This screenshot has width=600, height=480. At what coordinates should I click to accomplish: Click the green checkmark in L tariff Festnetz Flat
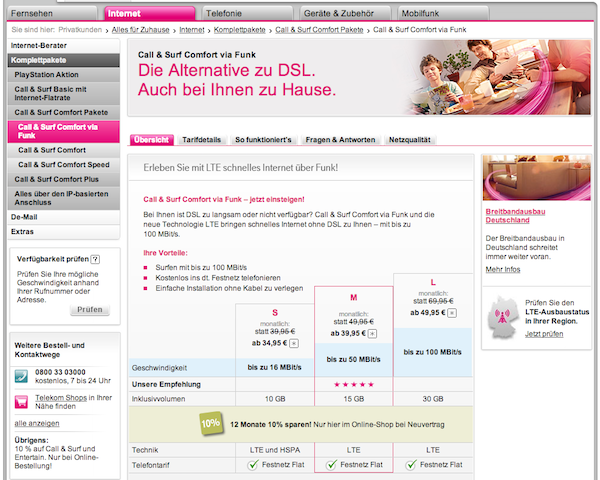411,465
